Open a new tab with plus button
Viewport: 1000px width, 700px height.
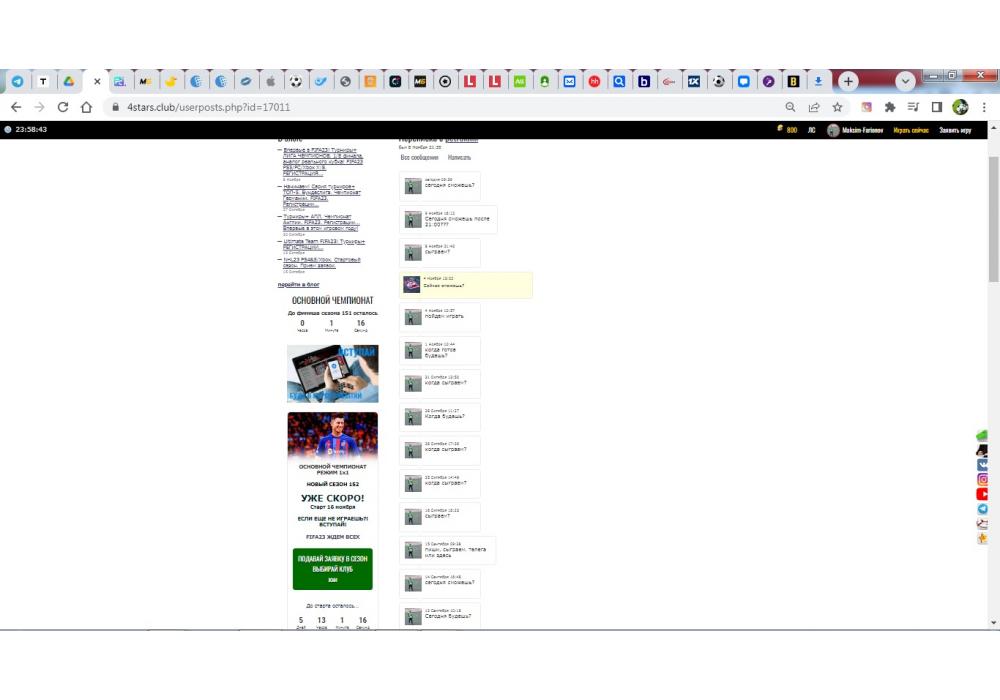(848, 81)
